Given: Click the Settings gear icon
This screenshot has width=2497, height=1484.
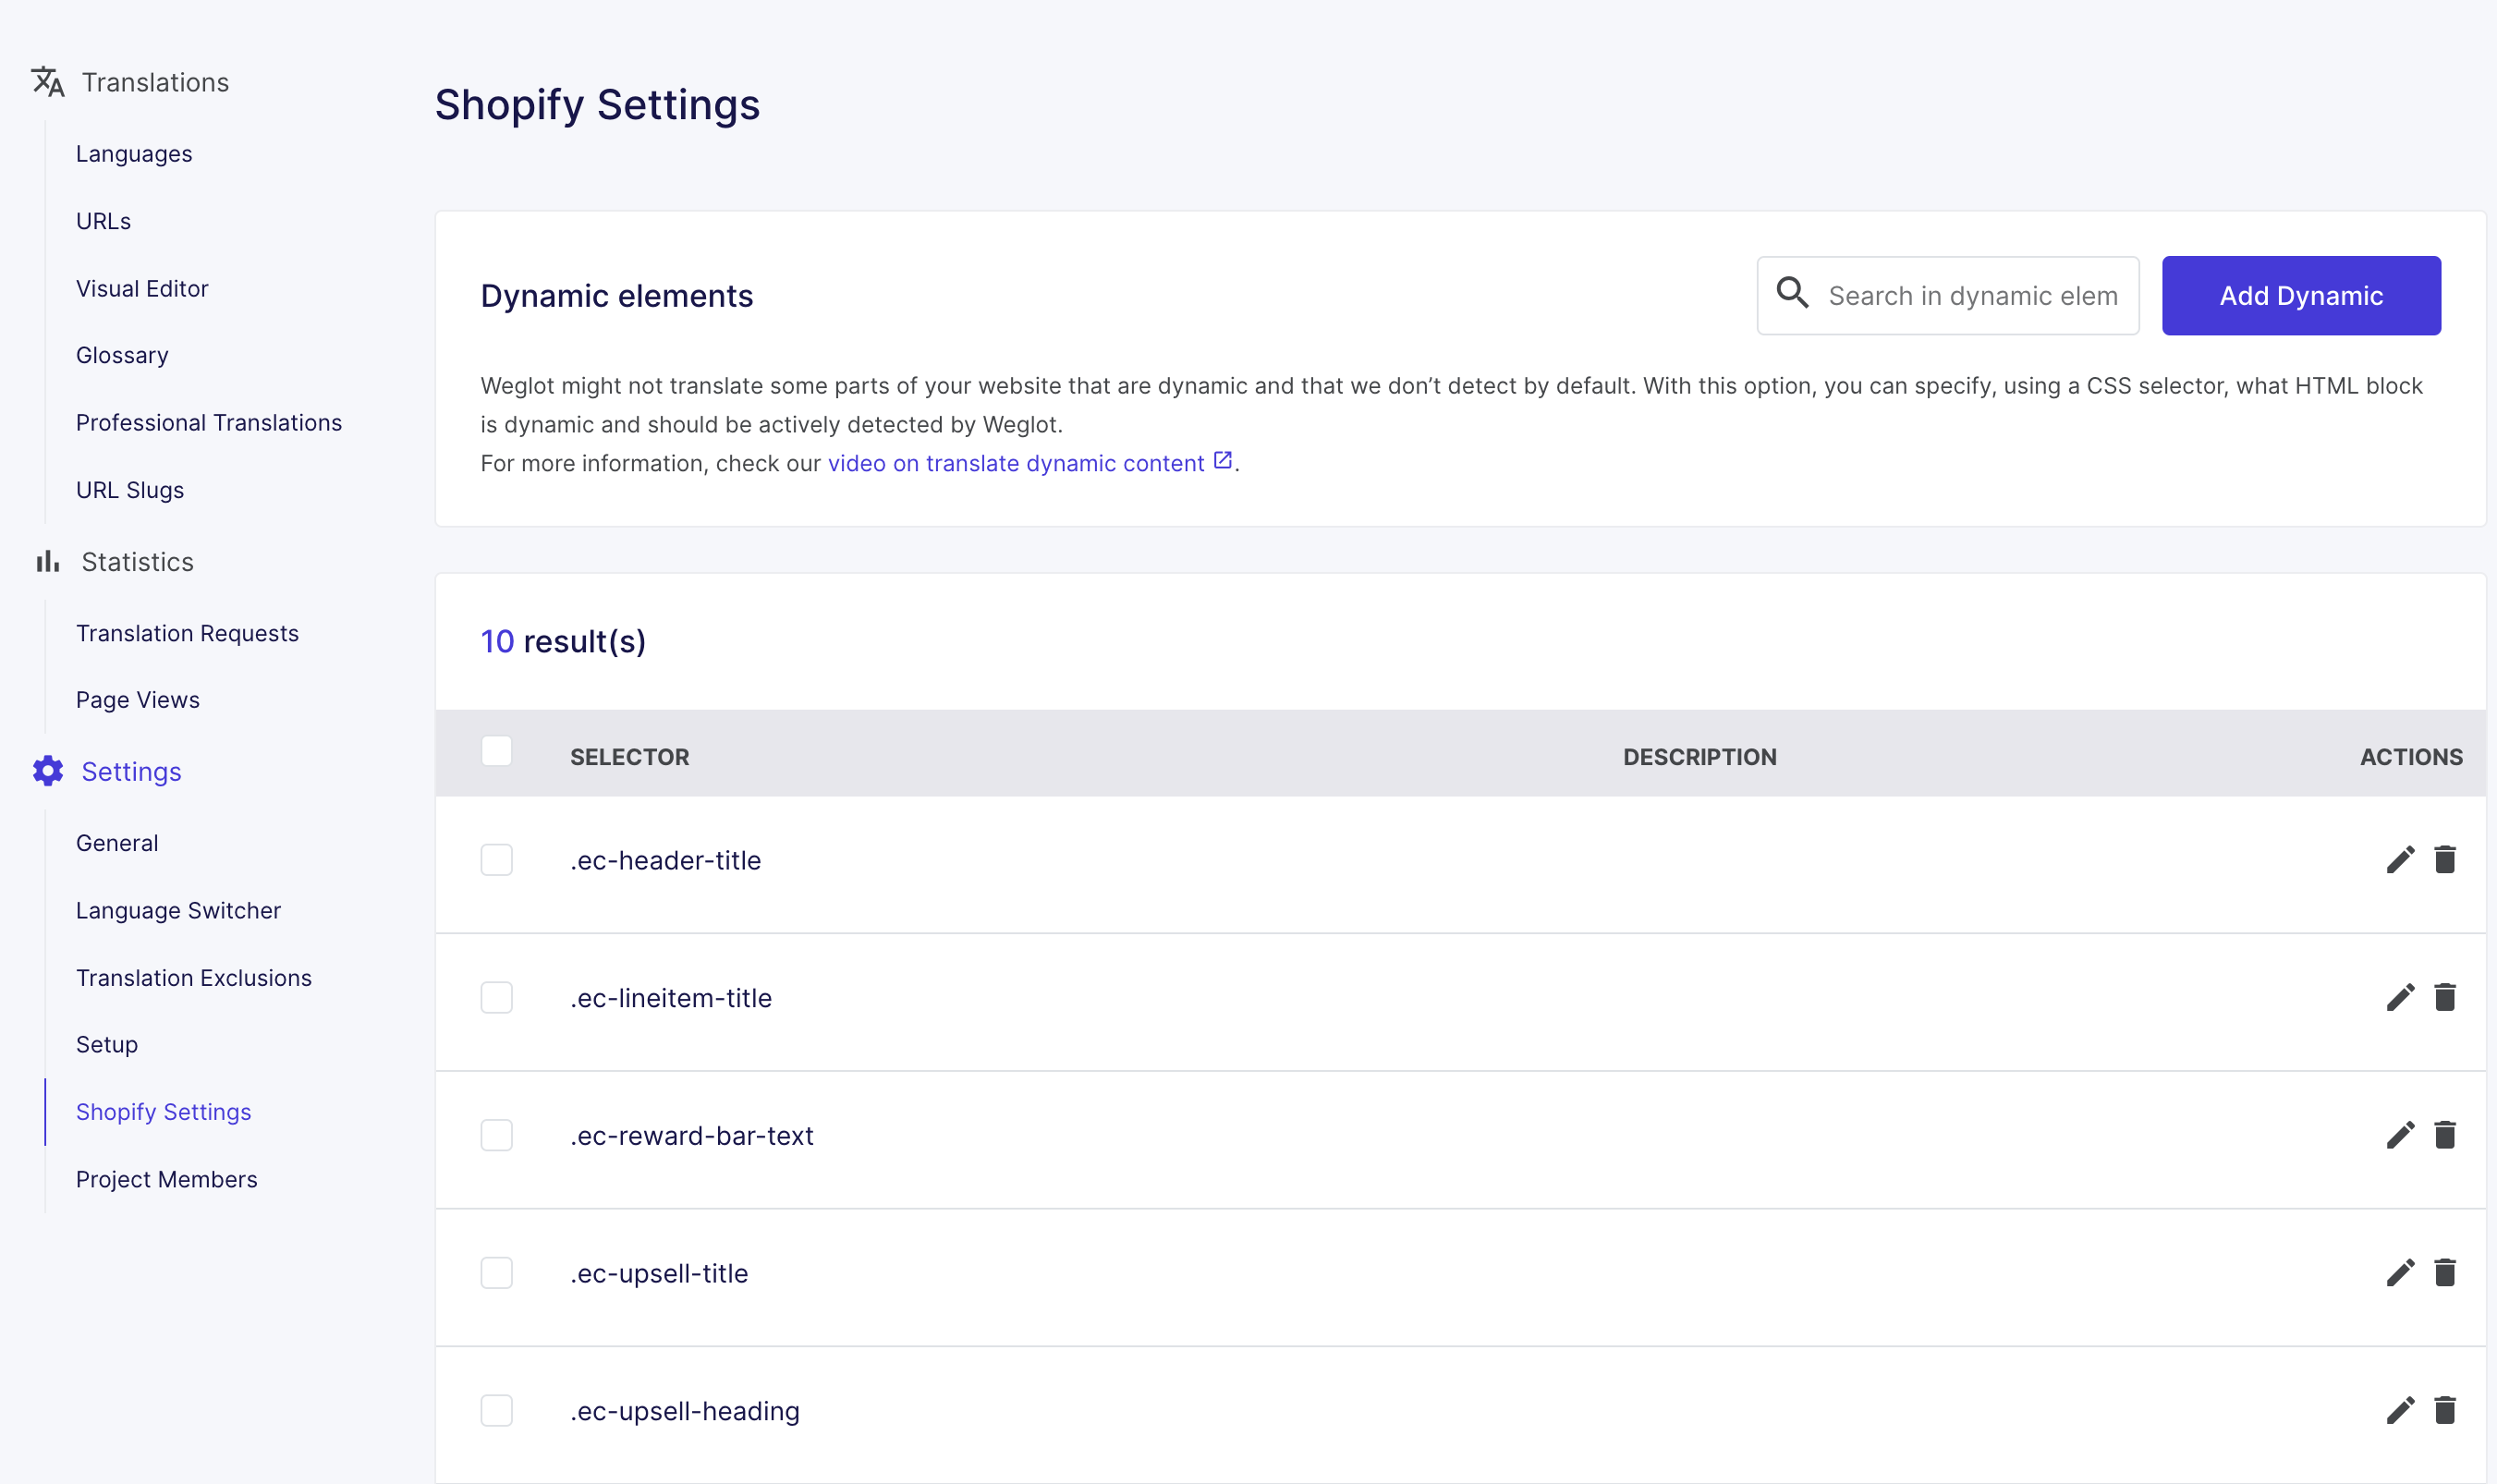Looking at the screenshot, I should (48, 771).
